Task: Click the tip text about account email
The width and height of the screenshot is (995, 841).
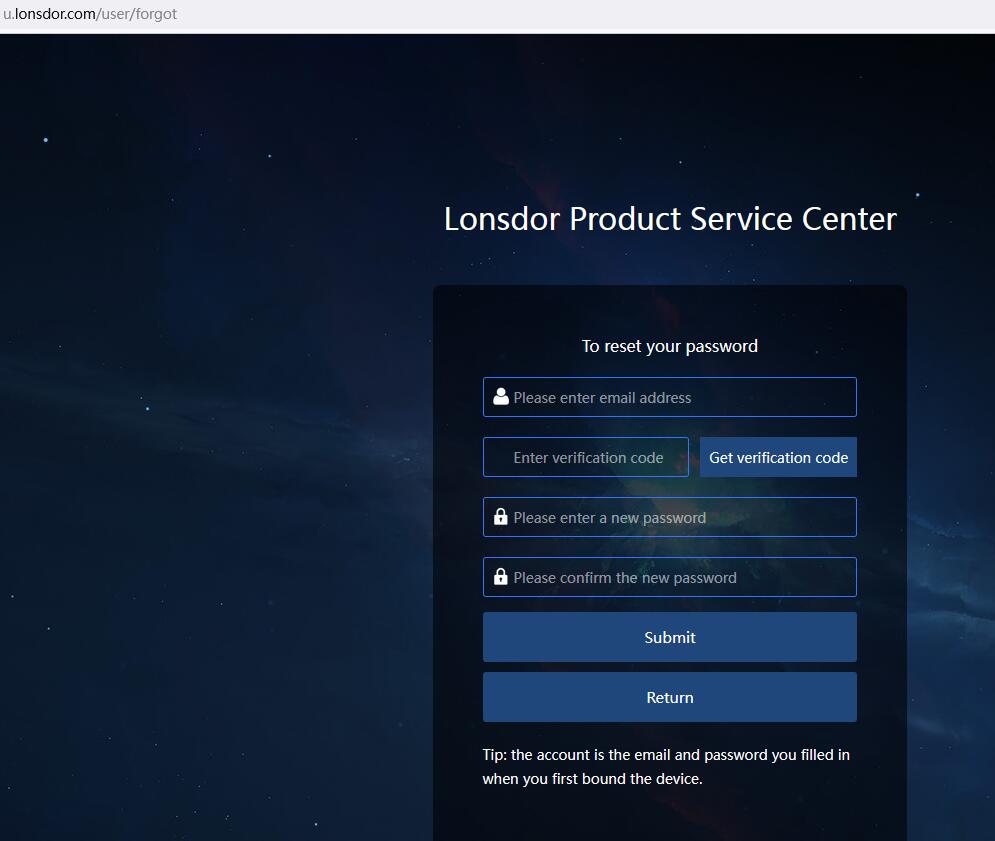Action: [666, 767]
